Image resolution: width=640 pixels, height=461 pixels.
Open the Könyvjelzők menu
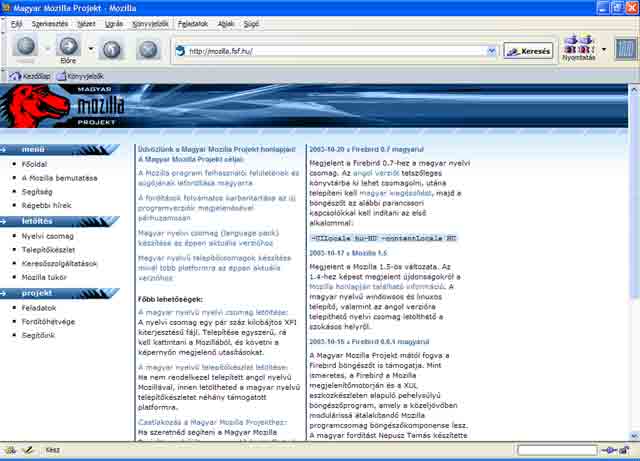point(150,24)
